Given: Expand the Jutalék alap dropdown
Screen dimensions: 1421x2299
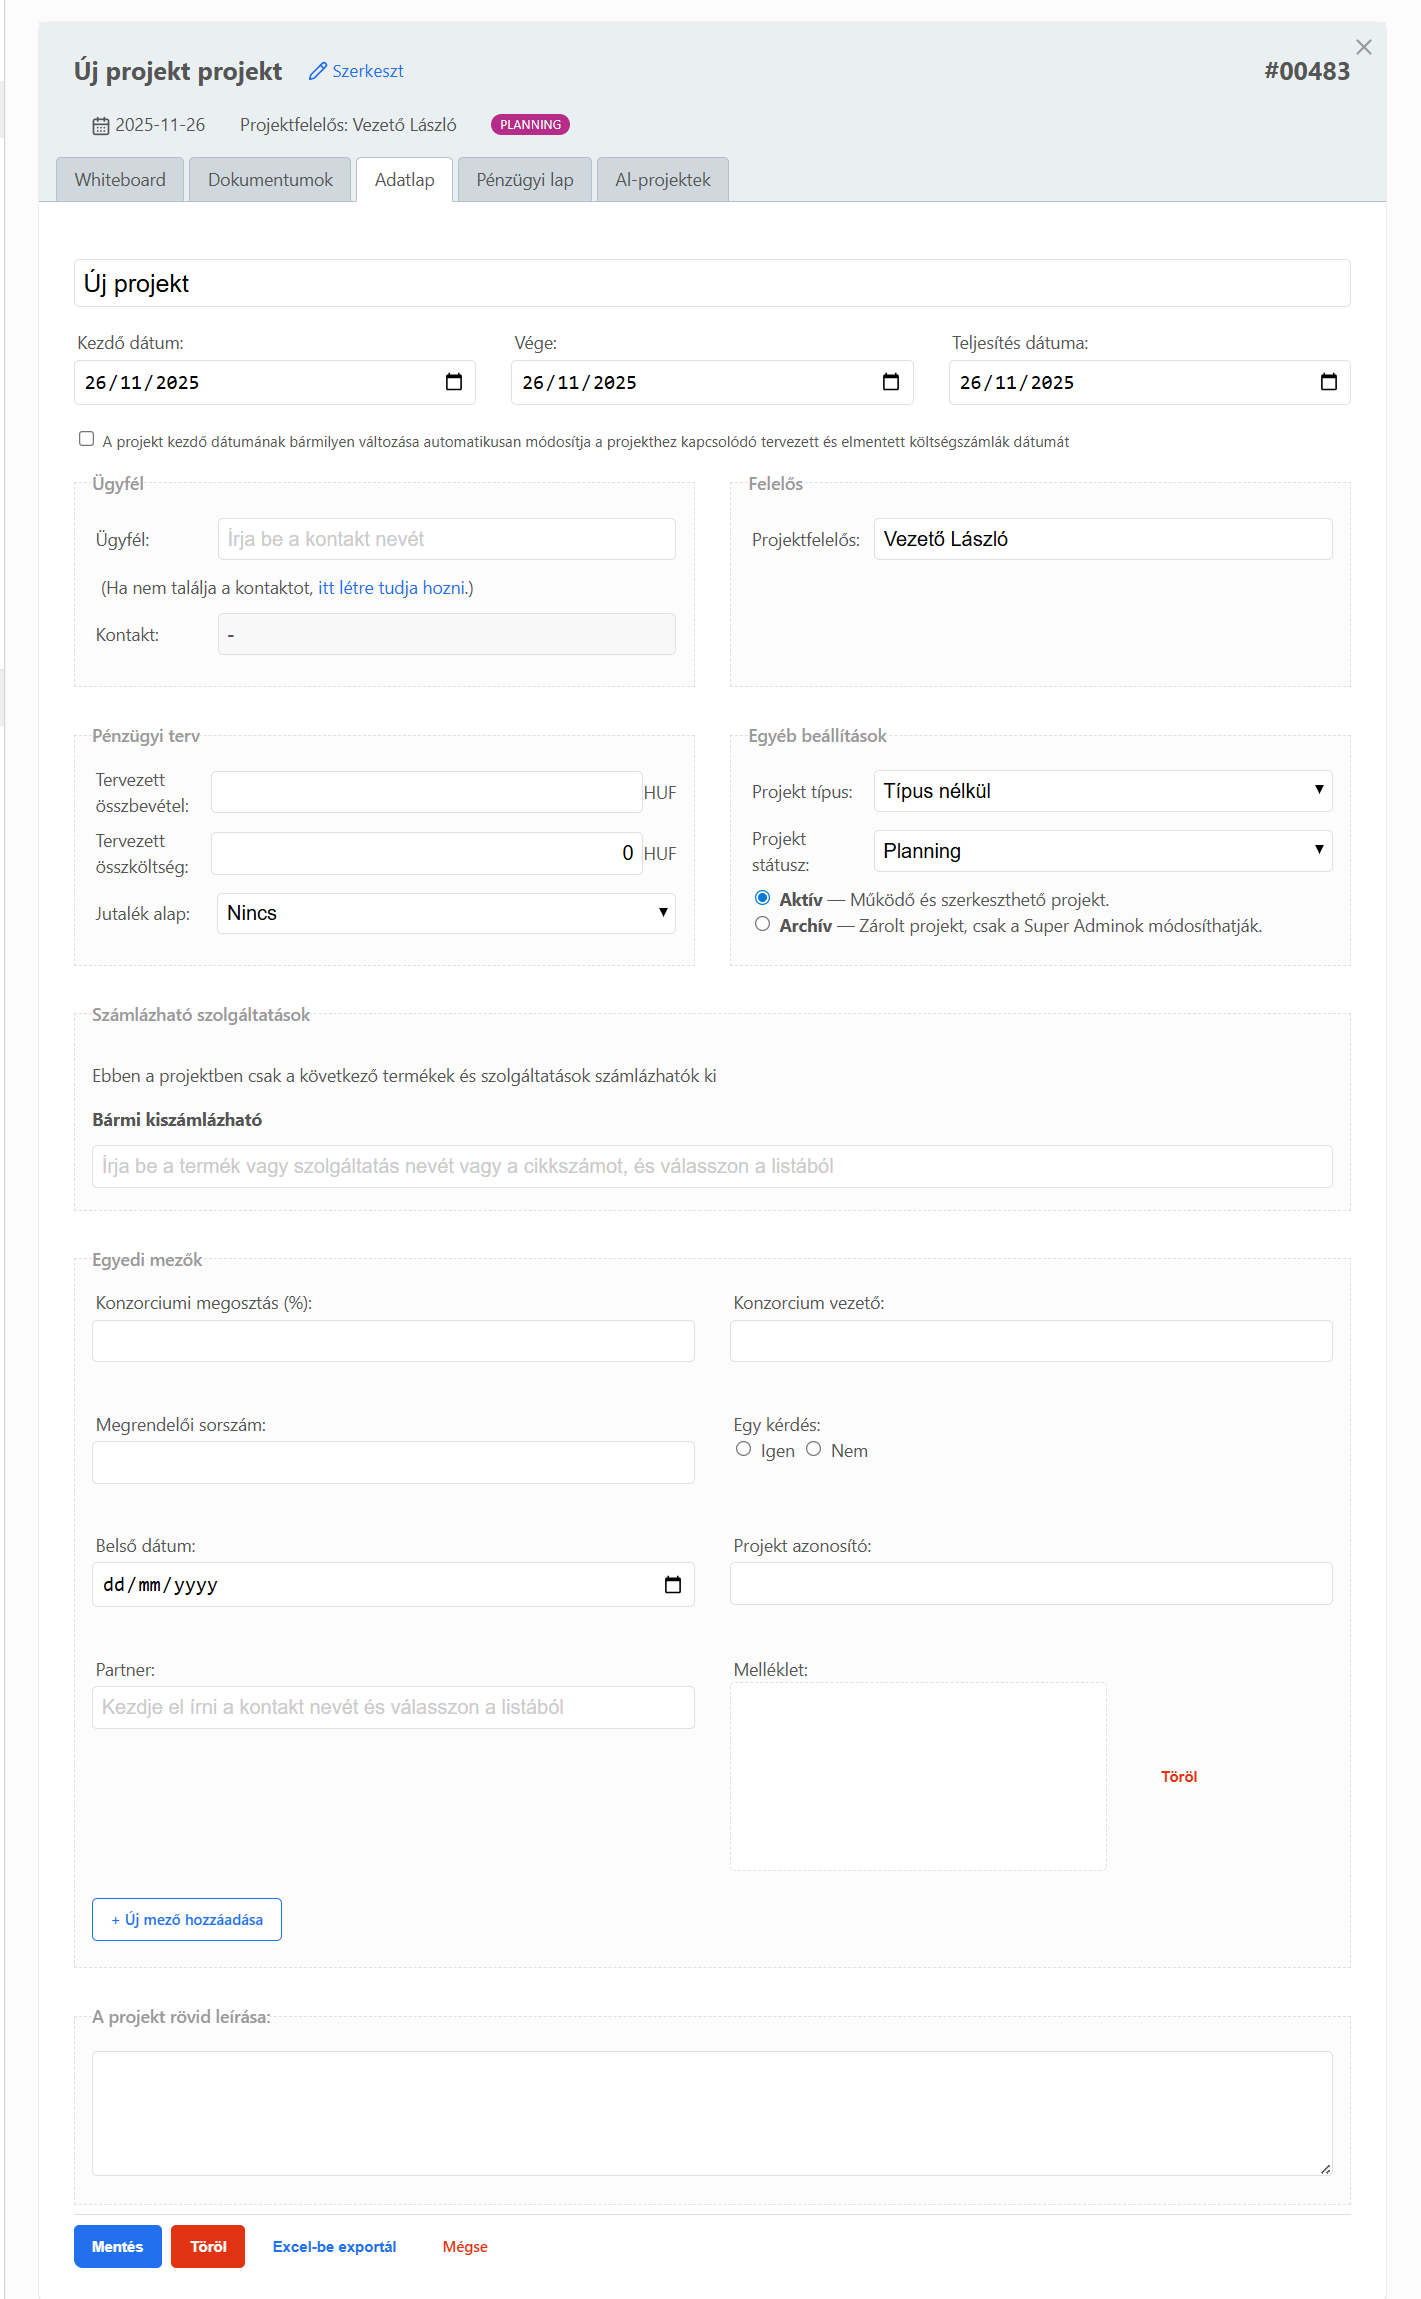Looking at the screenshot, I should coord(446,913).
